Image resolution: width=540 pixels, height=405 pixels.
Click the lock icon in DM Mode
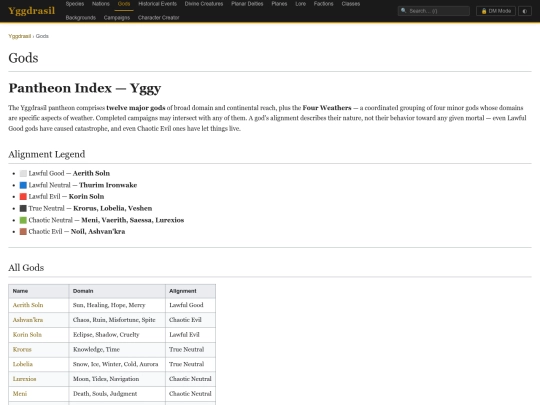[484, 11]
